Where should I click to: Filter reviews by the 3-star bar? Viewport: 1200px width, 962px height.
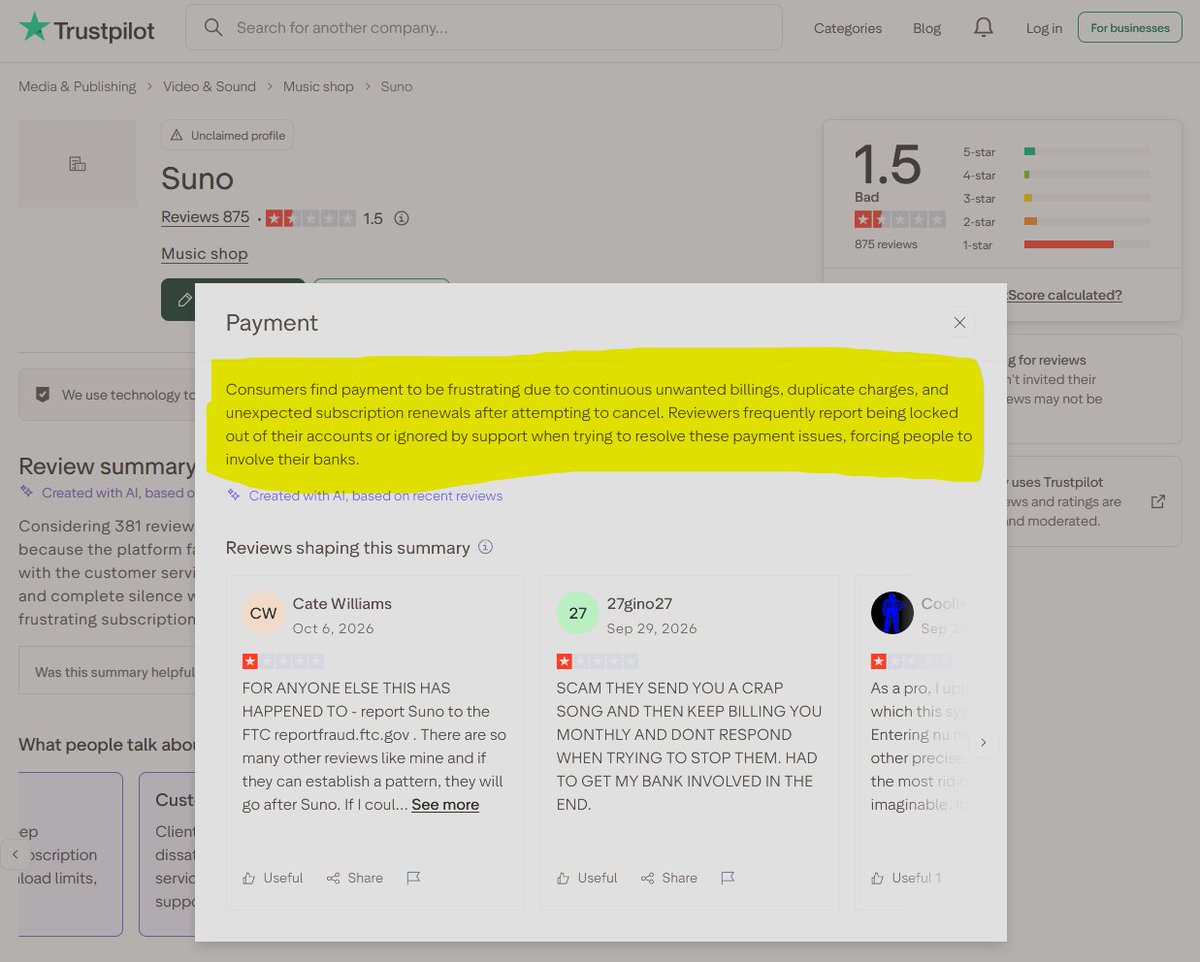click(1086, 198)
